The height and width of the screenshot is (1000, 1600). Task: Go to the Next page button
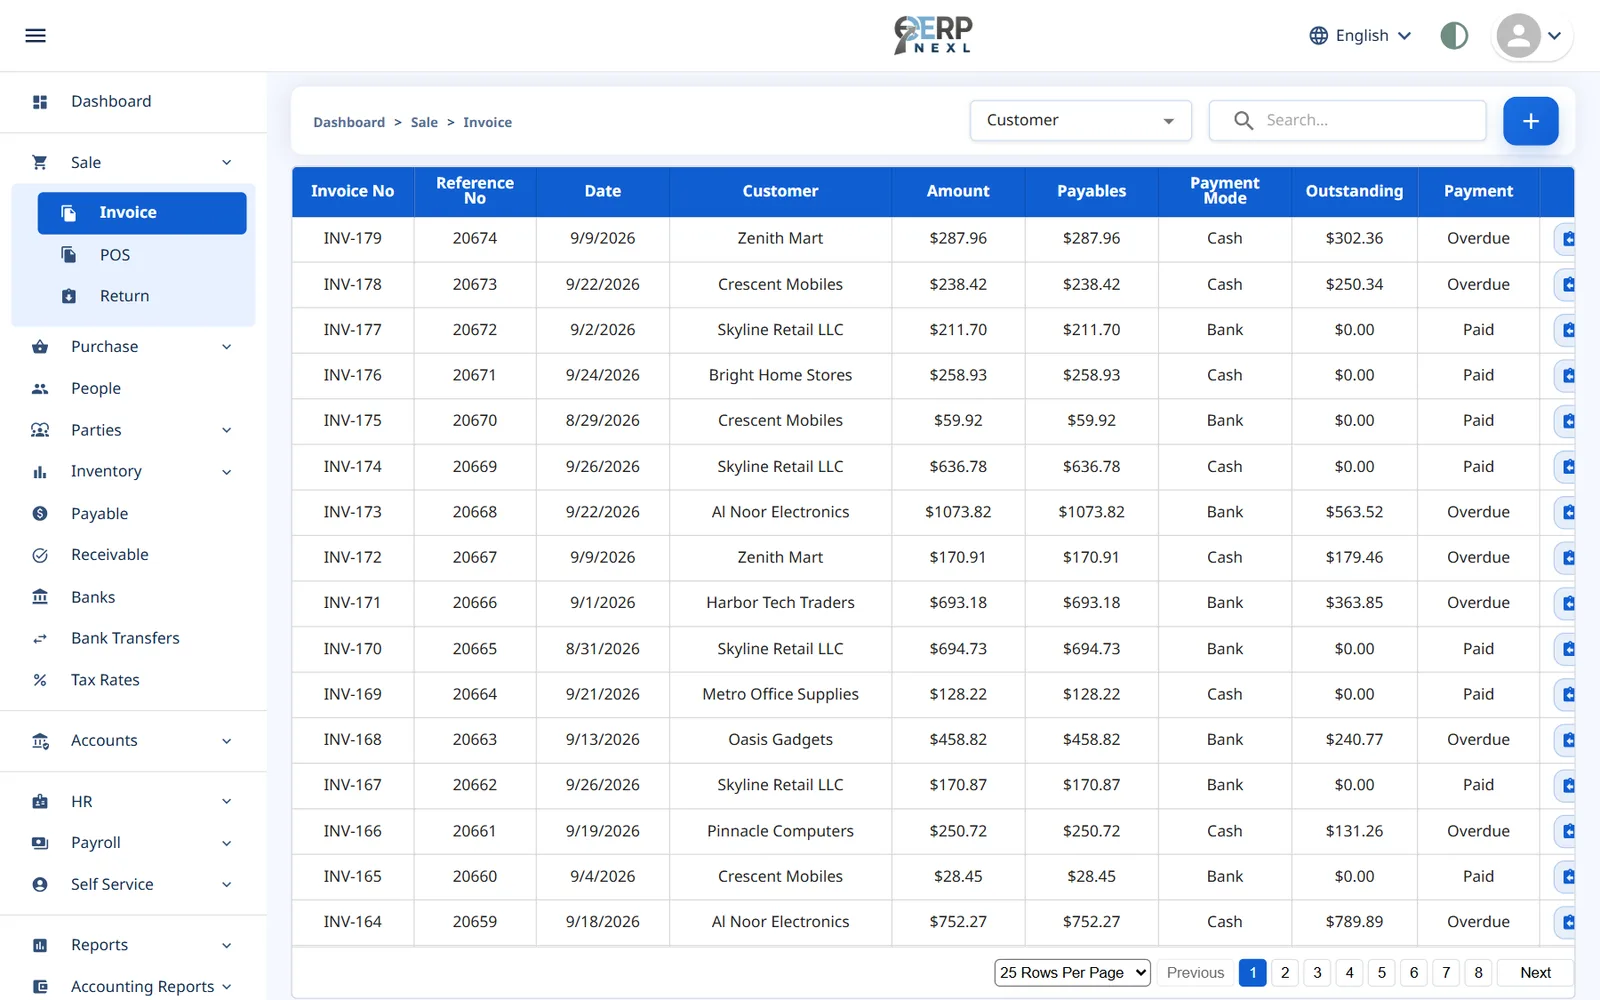1535,973
